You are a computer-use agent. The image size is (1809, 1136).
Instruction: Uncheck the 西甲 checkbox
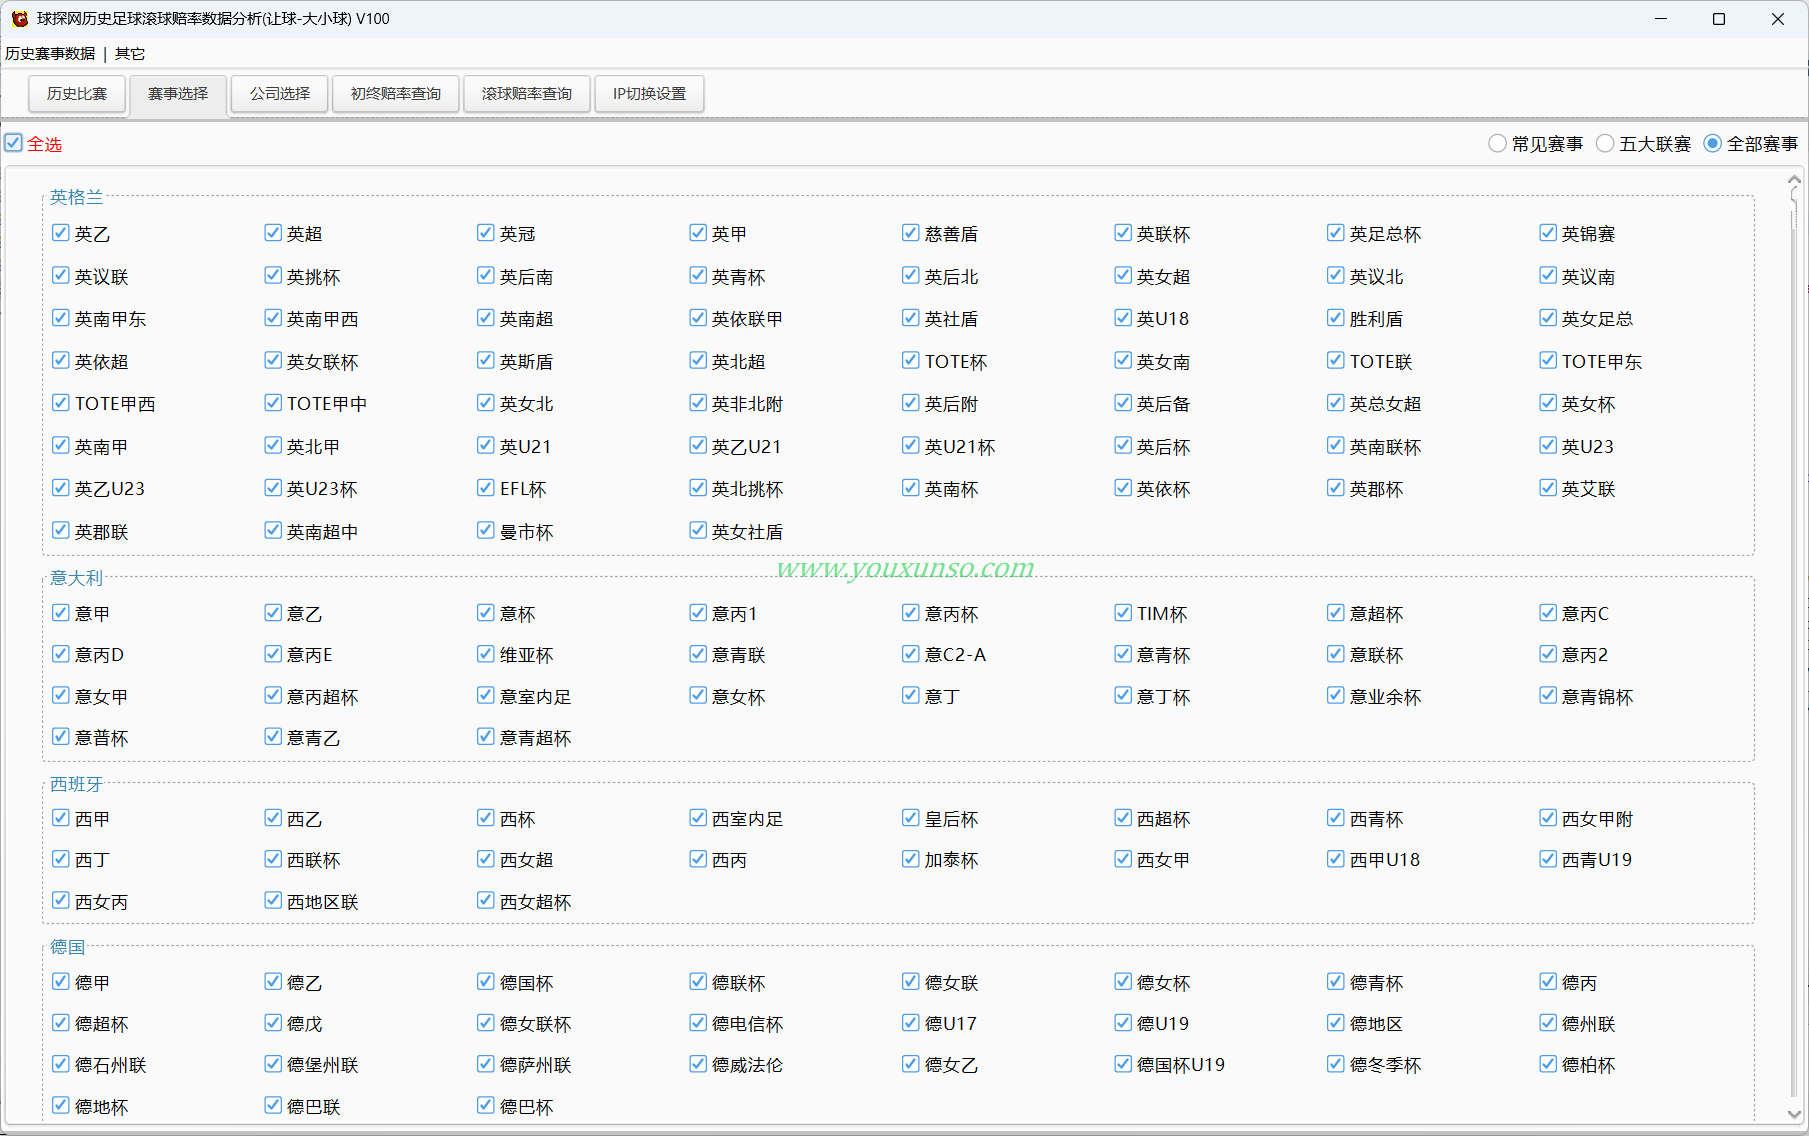coord(61,818)
